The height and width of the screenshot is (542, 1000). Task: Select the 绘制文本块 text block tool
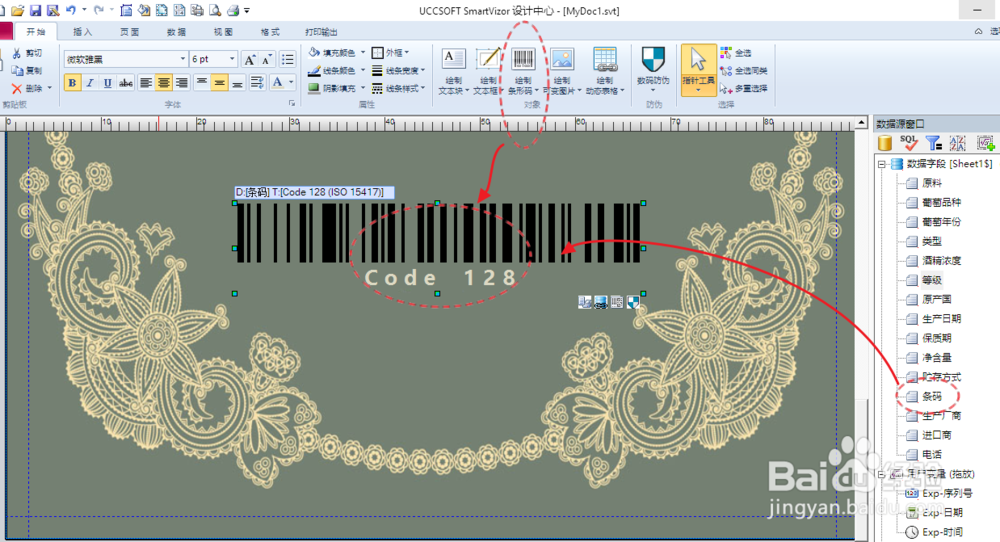[453, 71]
